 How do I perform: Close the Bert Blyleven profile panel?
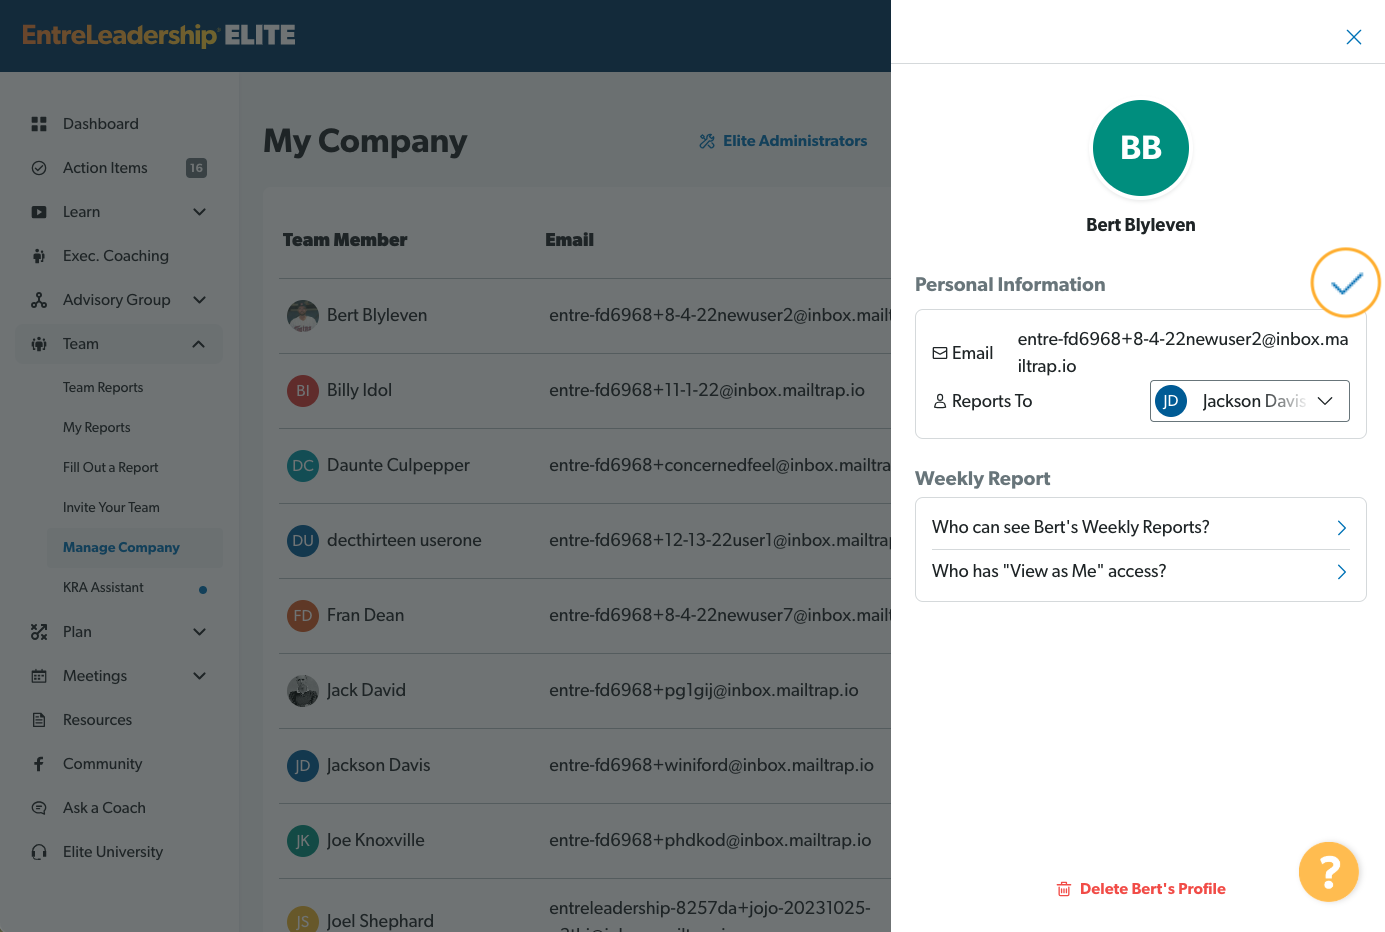pos(1354,37)
